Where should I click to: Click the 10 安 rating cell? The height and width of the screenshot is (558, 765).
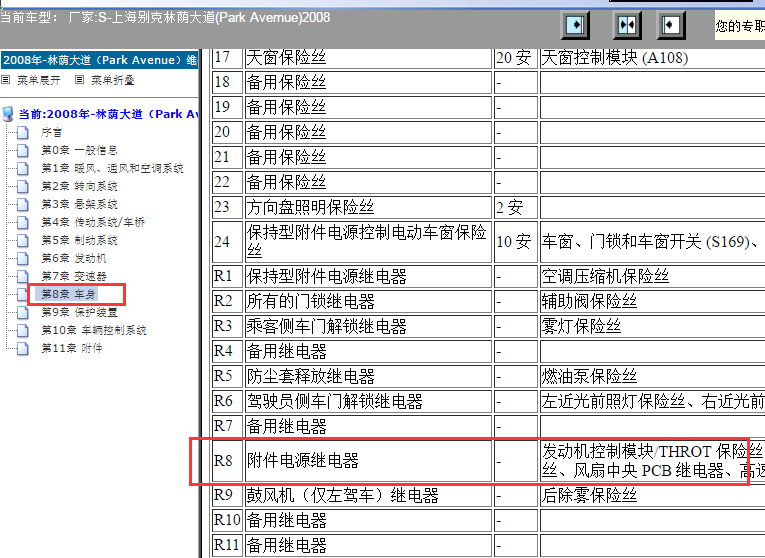(x=516, y=241)
